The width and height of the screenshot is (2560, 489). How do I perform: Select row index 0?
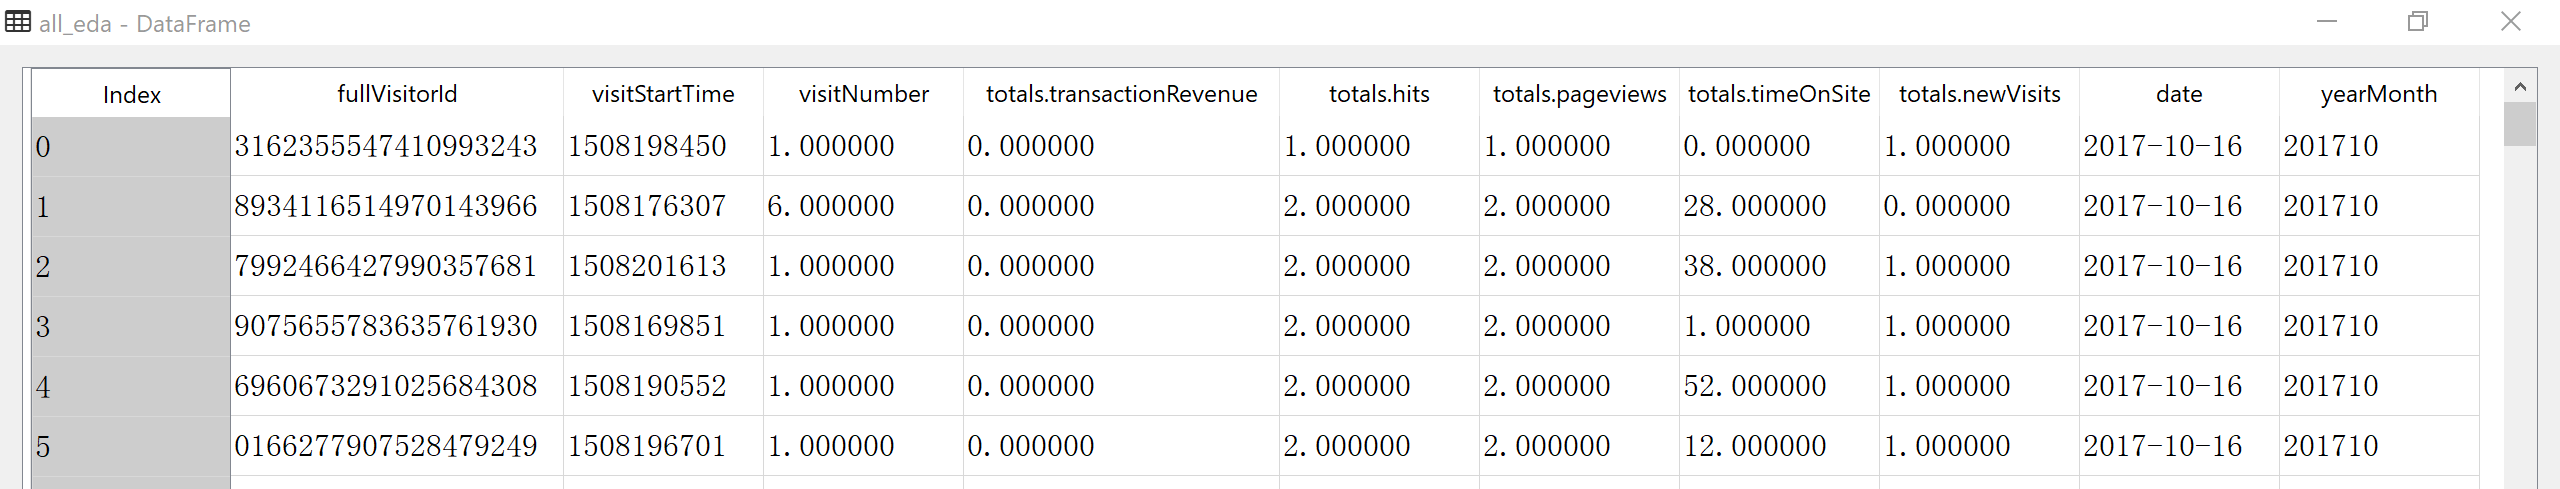131,147
